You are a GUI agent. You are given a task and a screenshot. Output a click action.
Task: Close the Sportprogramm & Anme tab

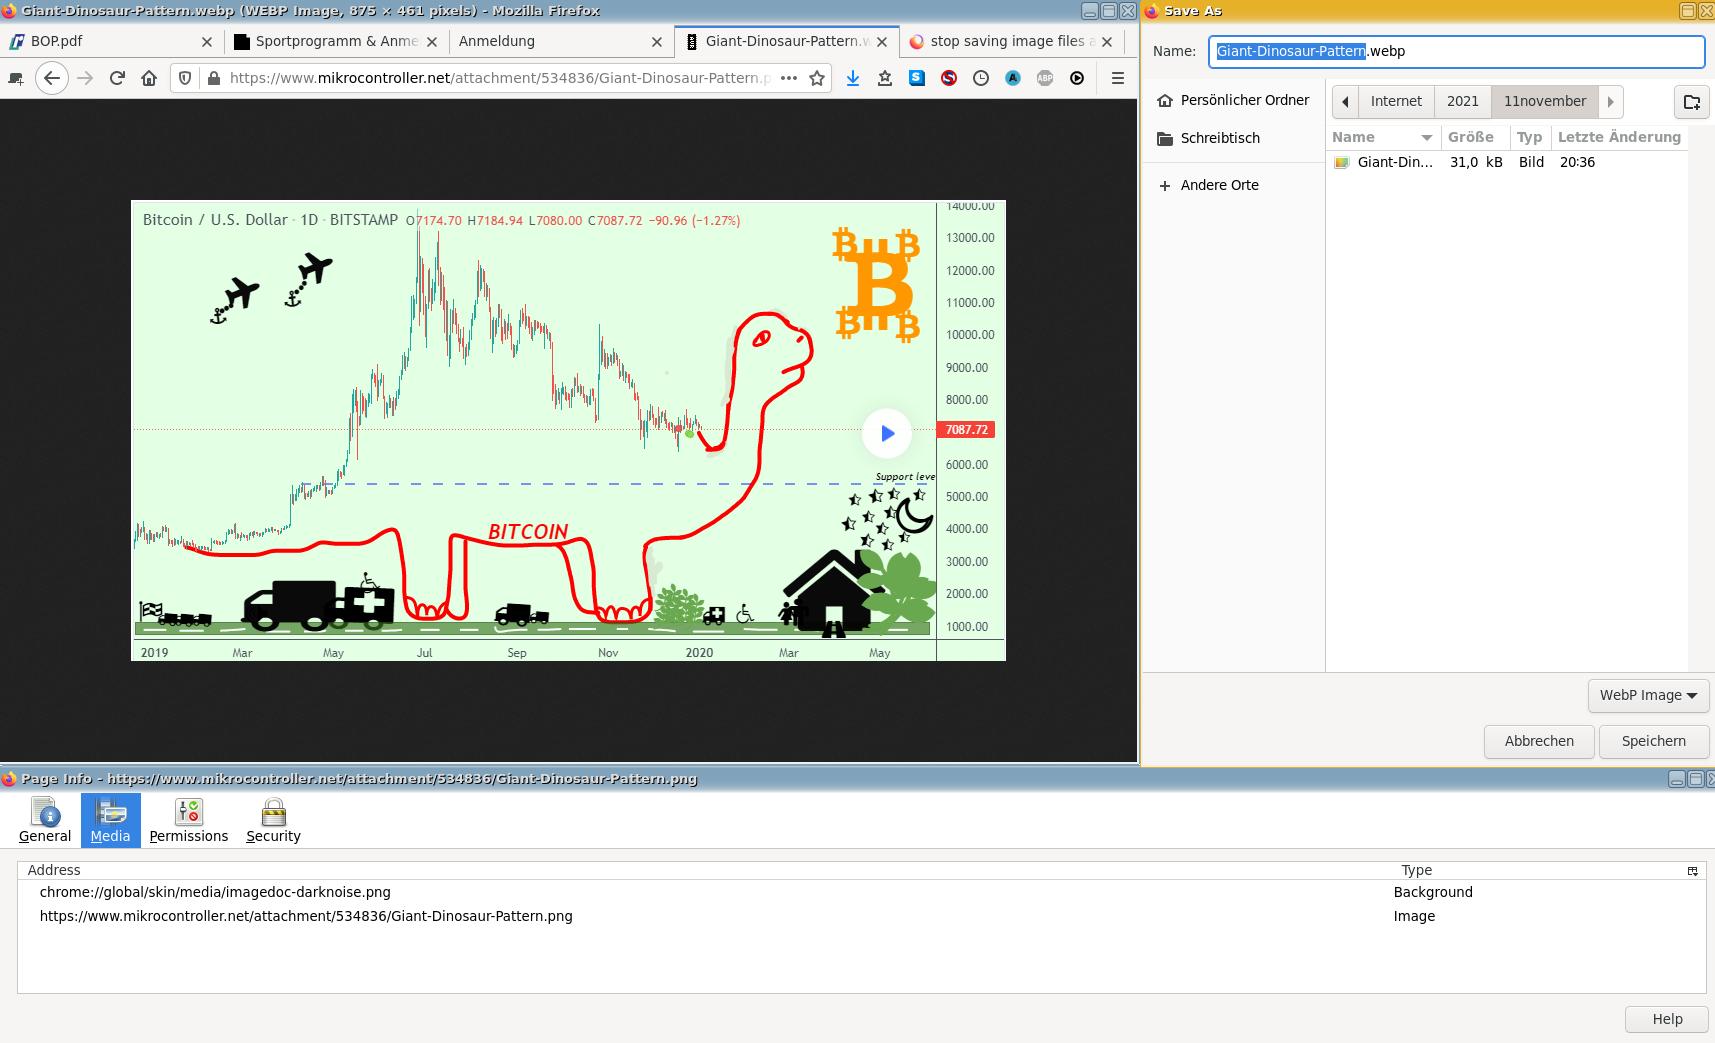point(432,42)
